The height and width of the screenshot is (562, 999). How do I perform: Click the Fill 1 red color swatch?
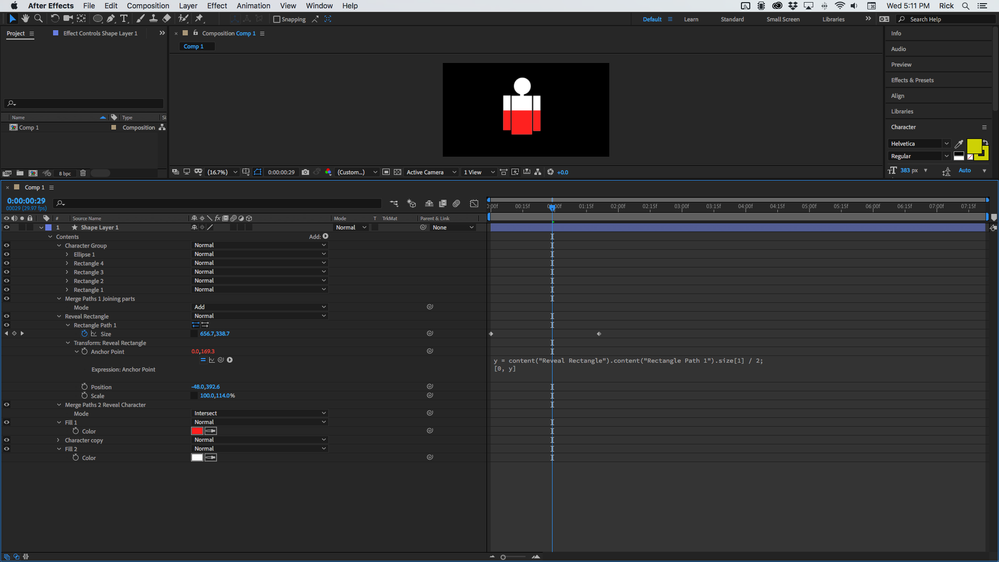coord(197,431)
